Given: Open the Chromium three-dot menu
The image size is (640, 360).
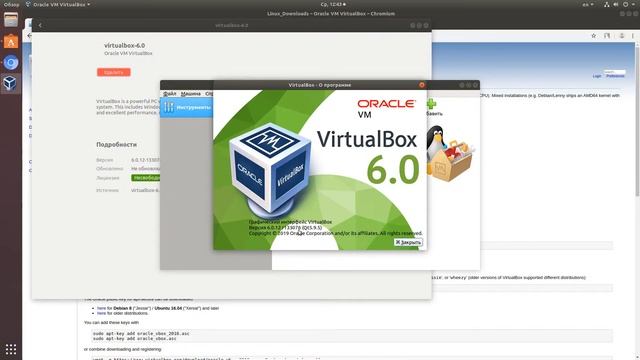Looking at the screenshot, I should [x=633, y=36].
